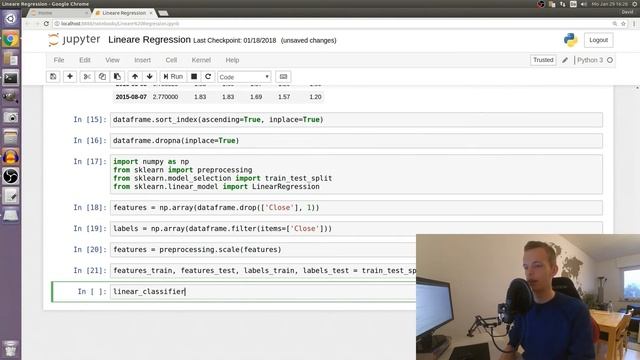Open the command palette keyboard icon

(283, 77)
